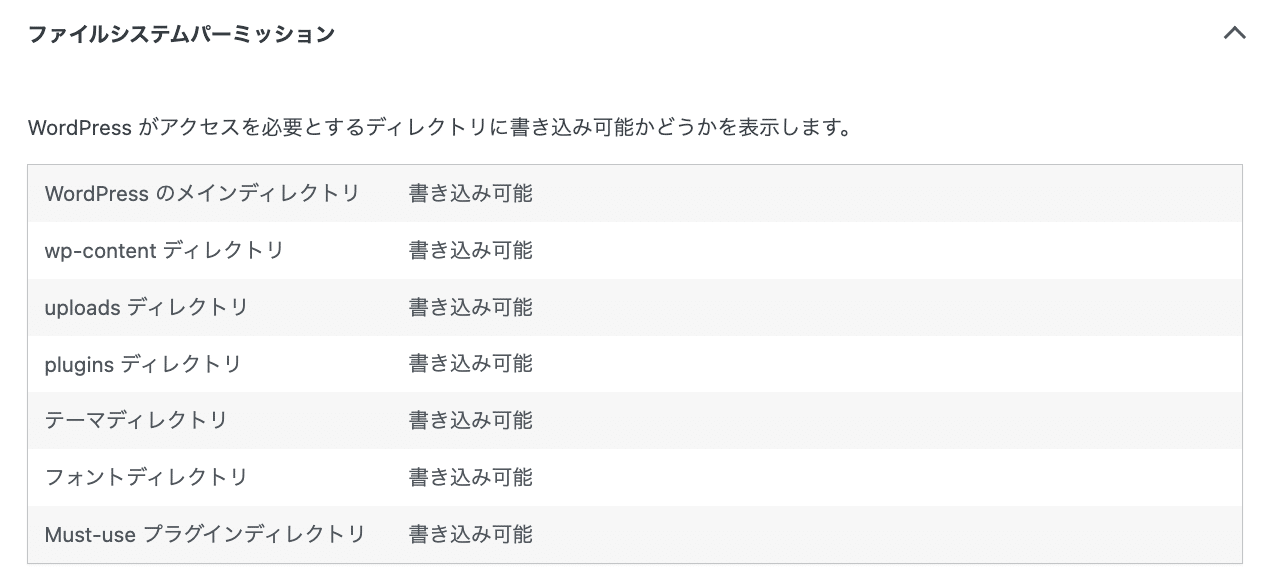Click 書き込み可能 beside uploads ディレクトリ
The image size is (1268, 582).
point(469,307)
